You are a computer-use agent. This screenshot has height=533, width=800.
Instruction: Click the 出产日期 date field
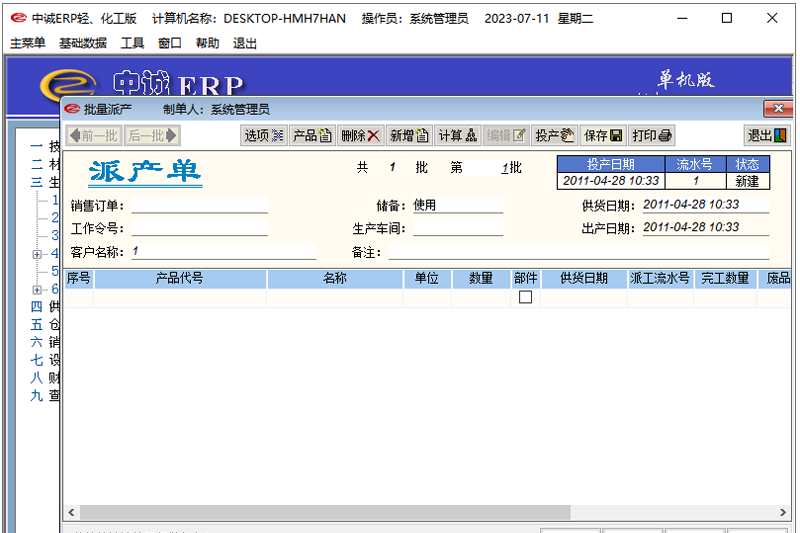click(706, 228)
